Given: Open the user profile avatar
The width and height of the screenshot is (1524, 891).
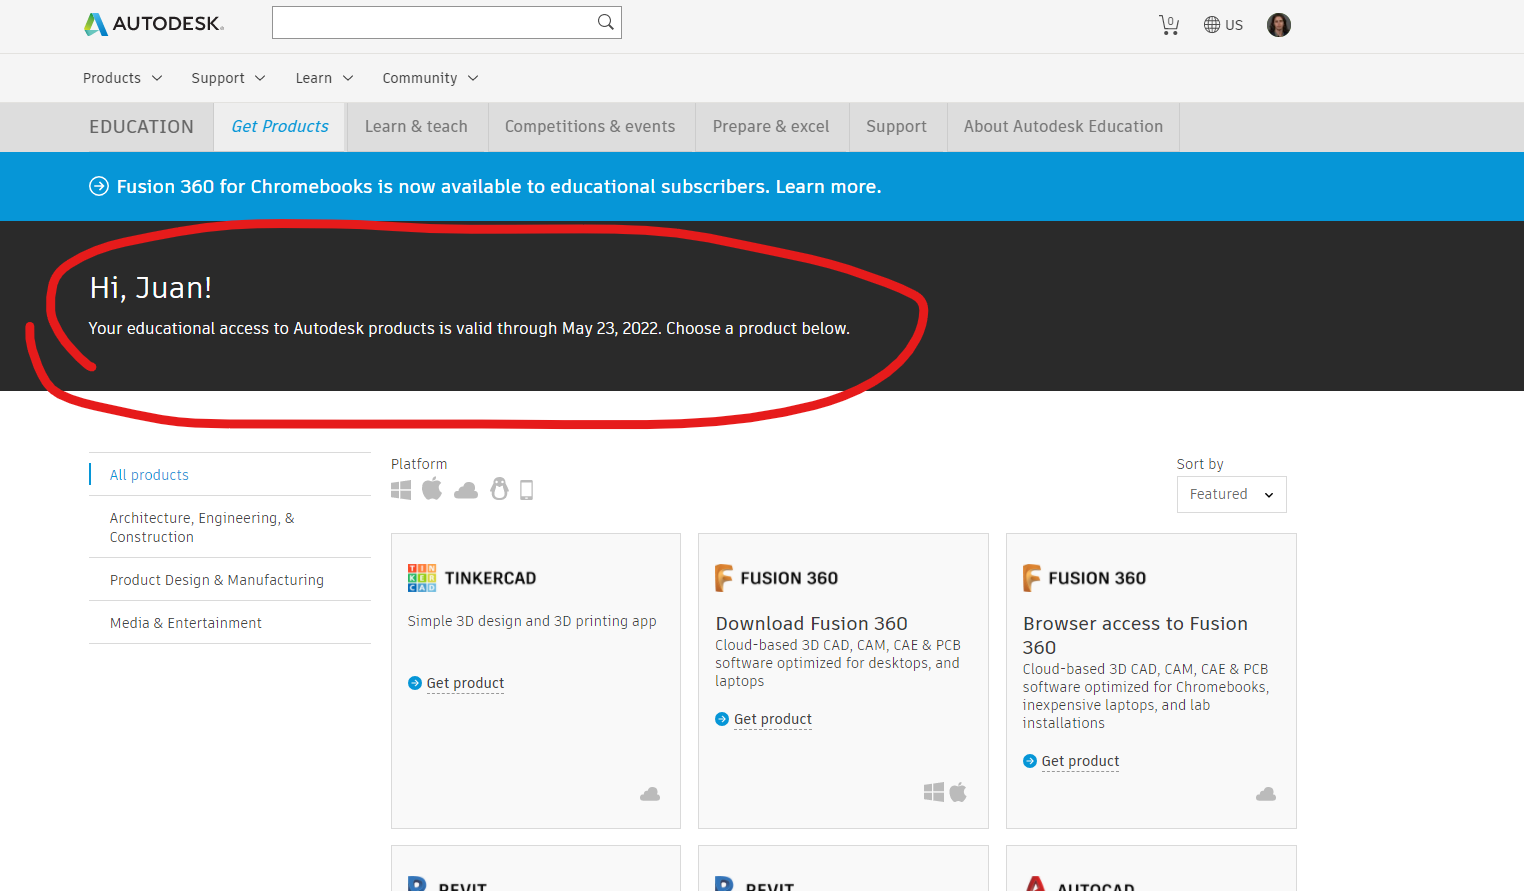Looking at the screenshot, I should (x=1278, y=25).
